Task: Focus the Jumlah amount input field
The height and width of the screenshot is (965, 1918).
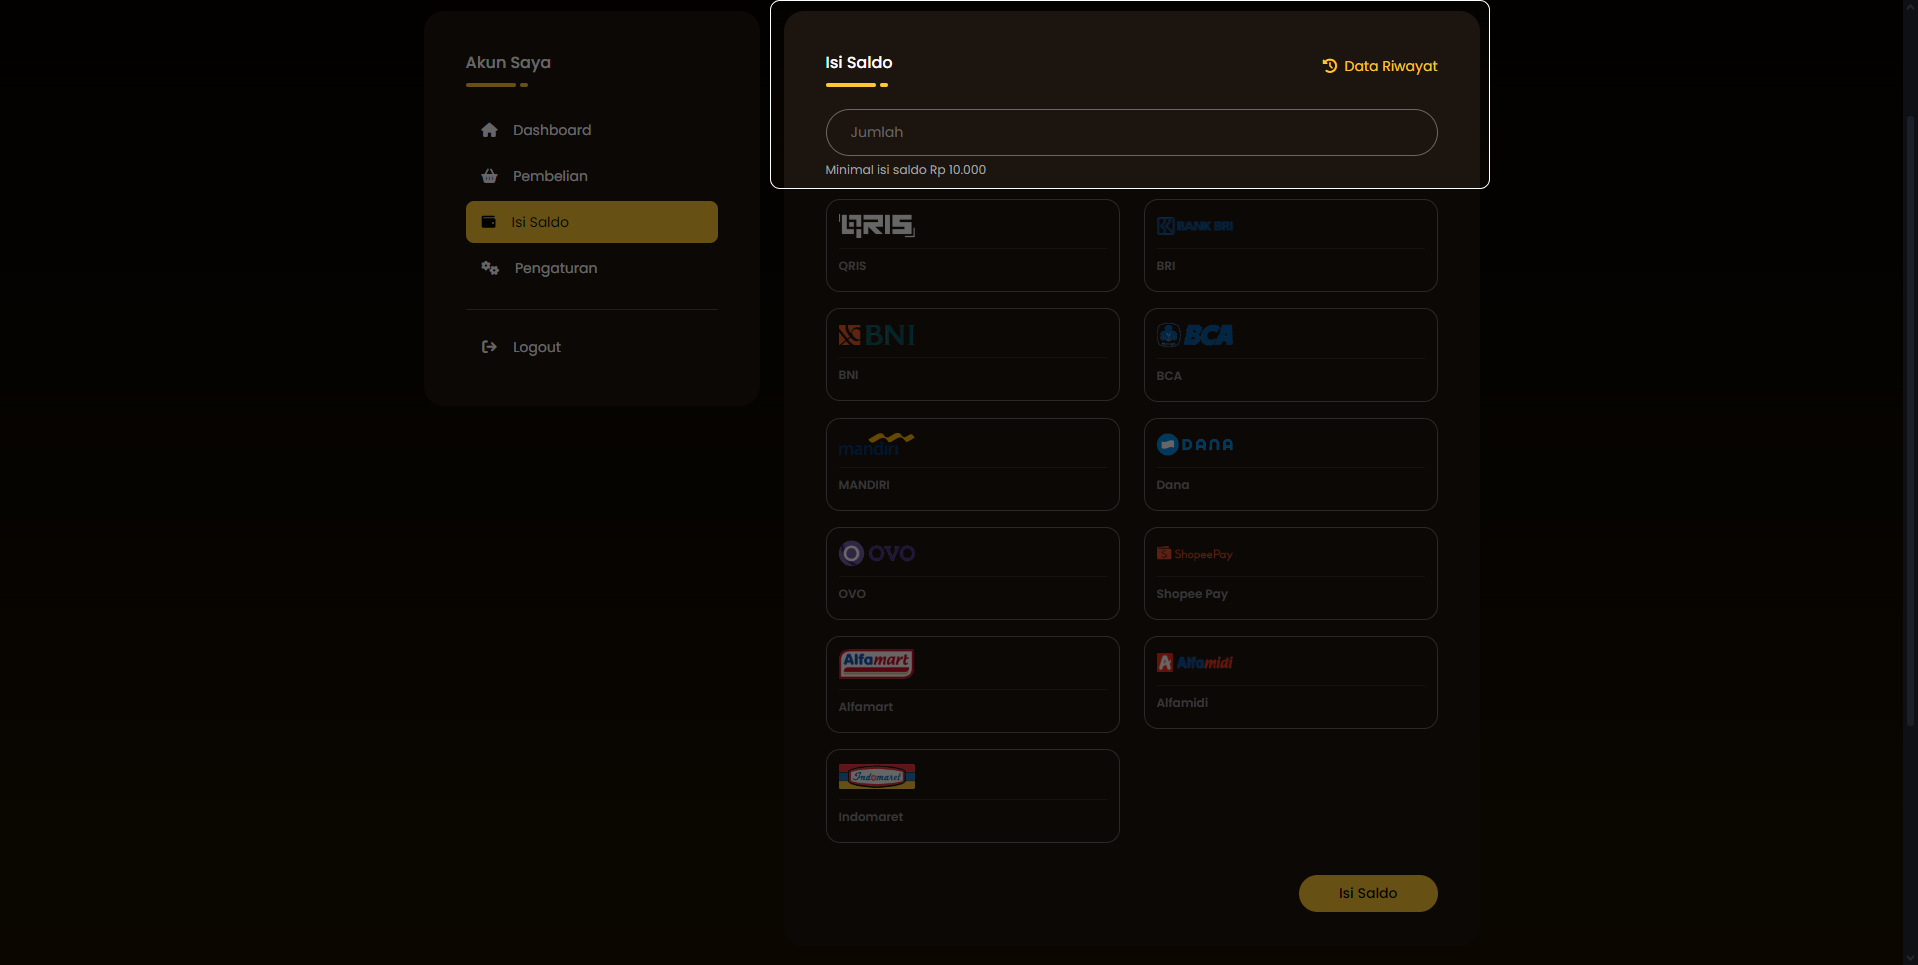Action: click(x=1131, y=132)
